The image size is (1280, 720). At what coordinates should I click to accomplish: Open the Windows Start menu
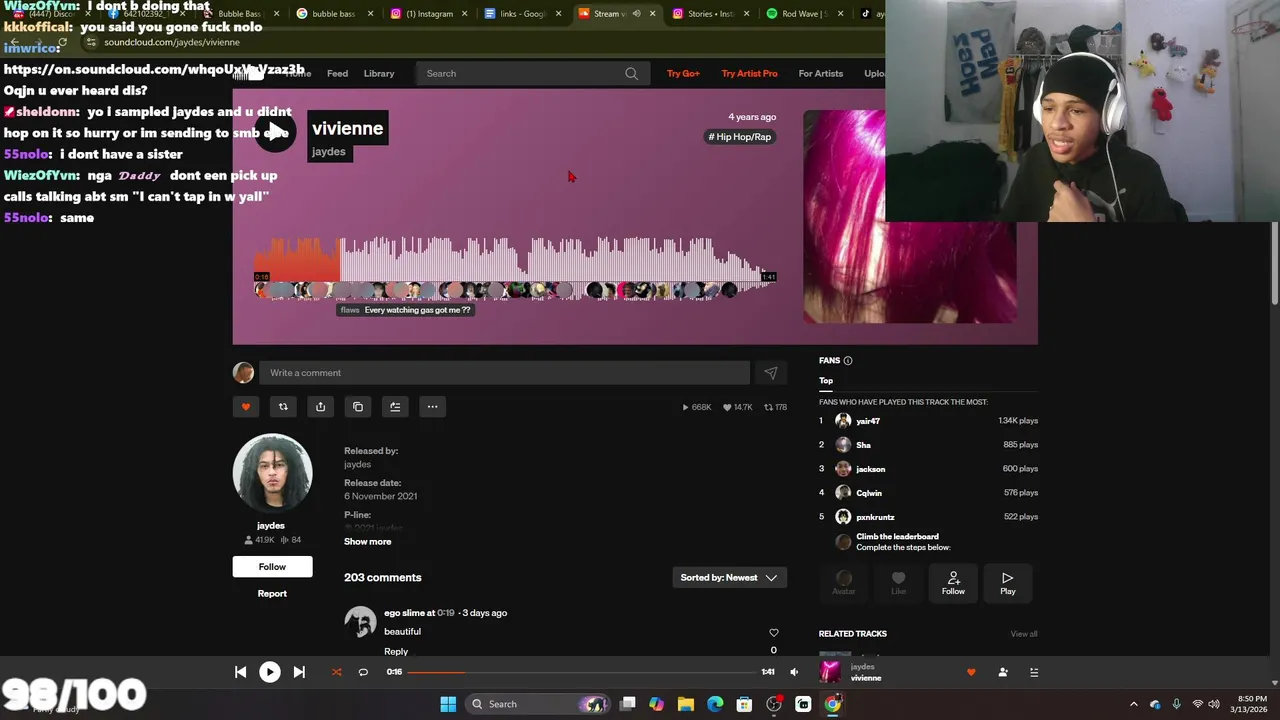coord(448,704)
